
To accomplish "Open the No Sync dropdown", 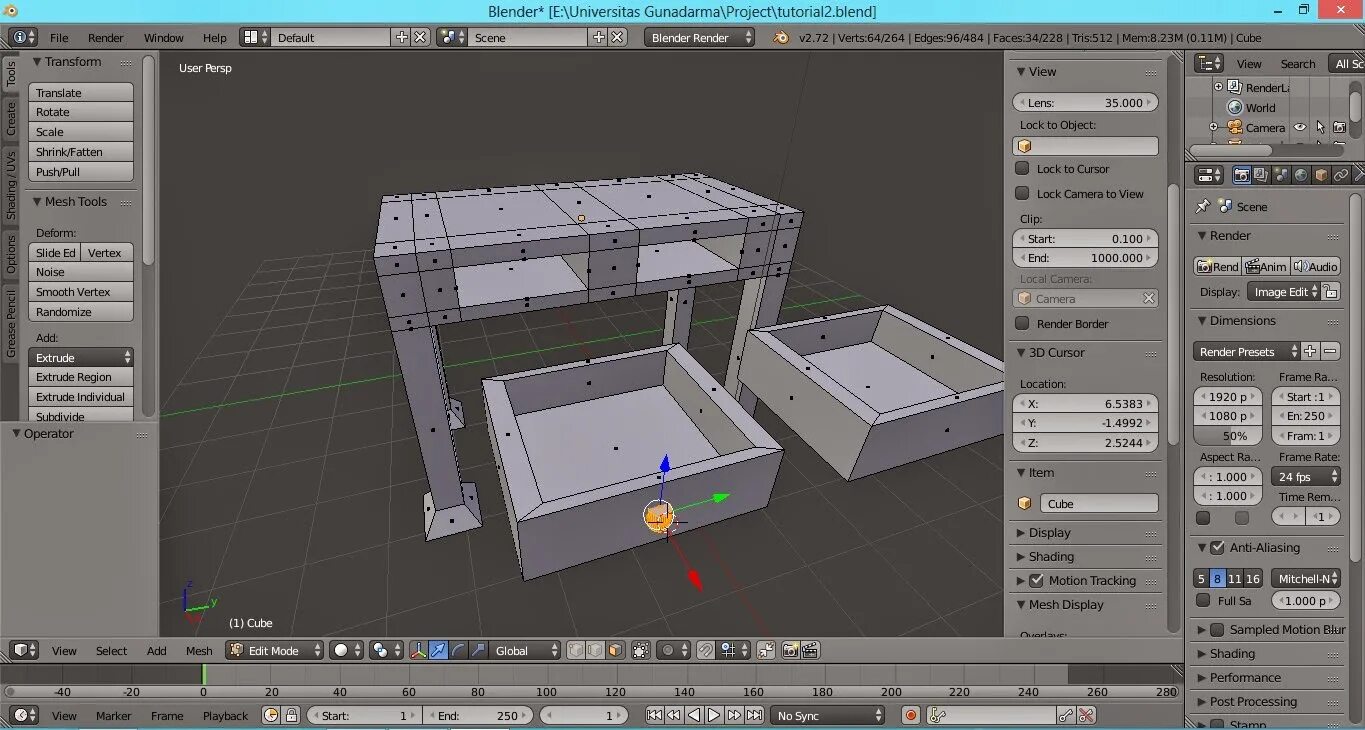I will [828, 715].
